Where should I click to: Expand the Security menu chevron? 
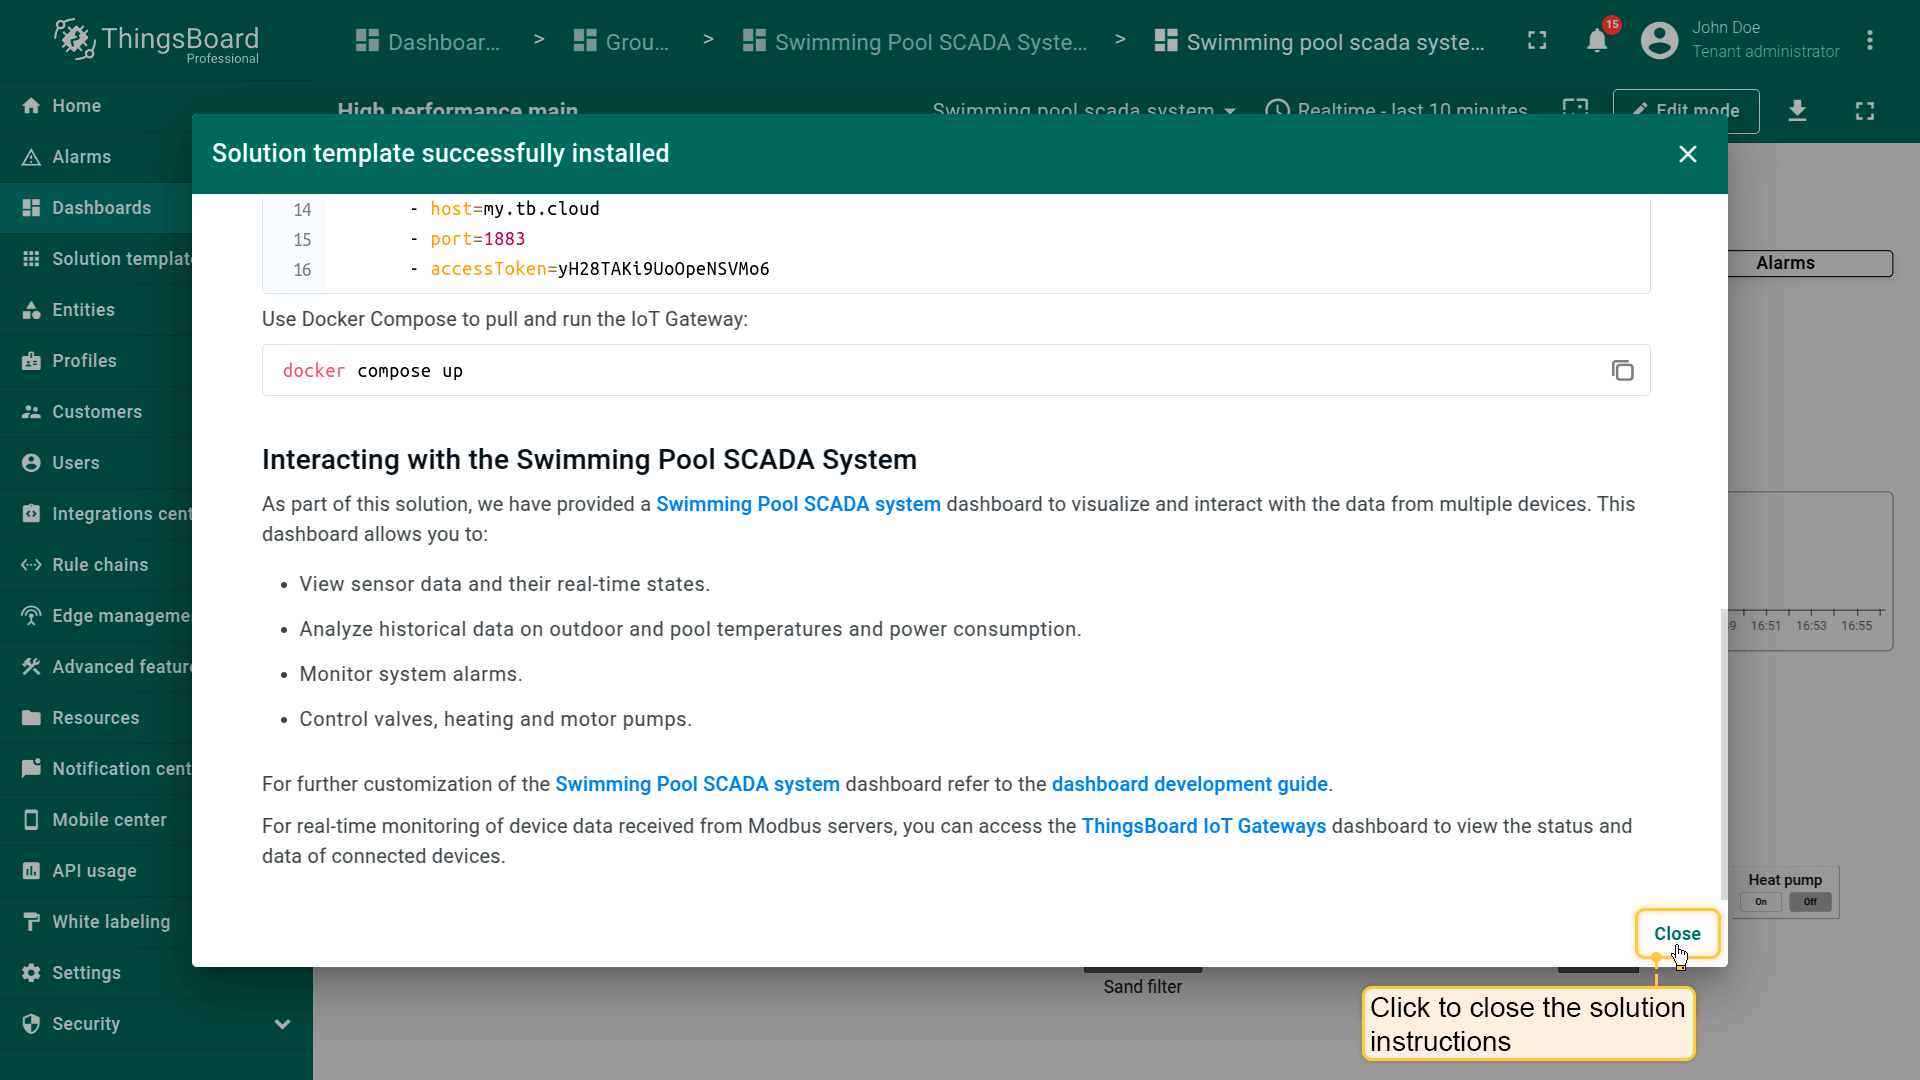282,1024
